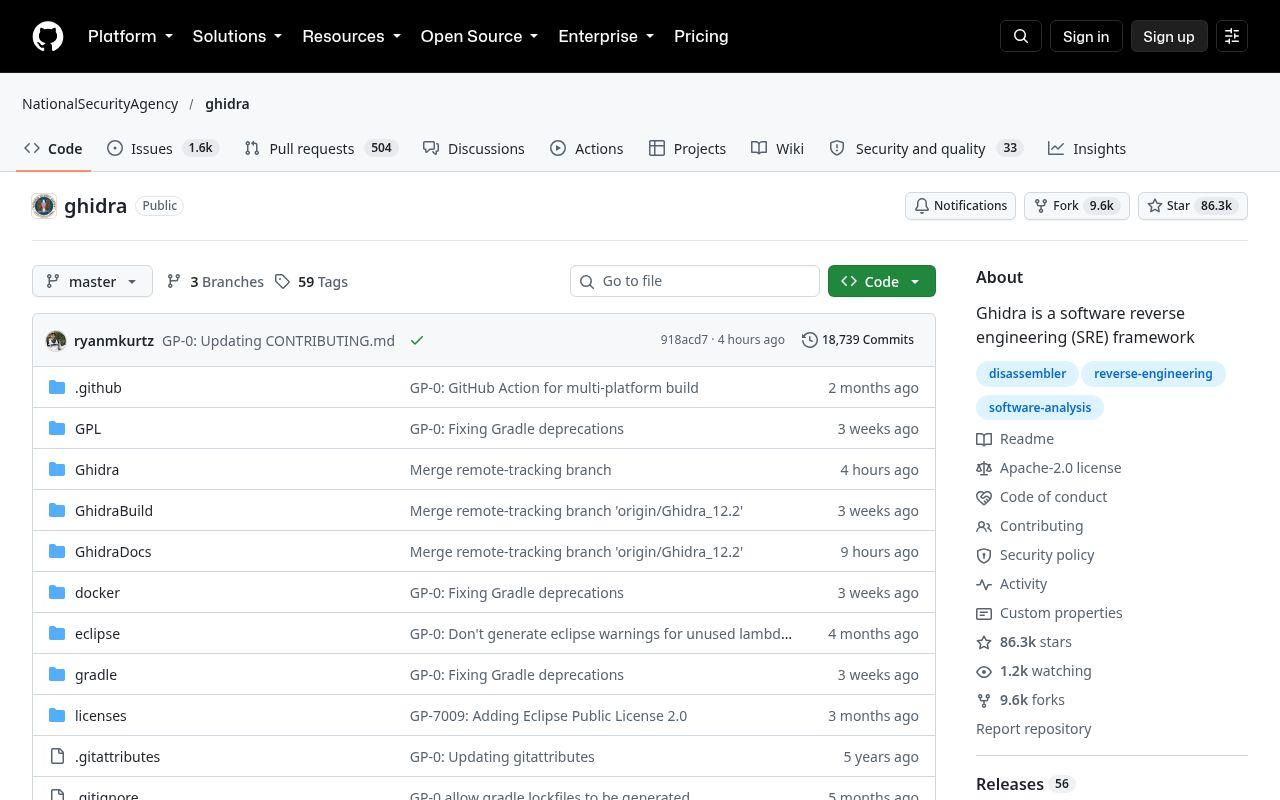Open the licenses folder icon
1280x800 pixels.
pos(57,715)
